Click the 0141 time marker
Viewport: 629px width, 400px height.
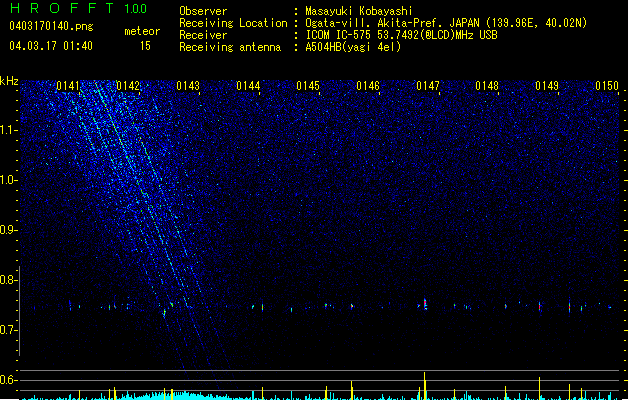tap(68, 86)
